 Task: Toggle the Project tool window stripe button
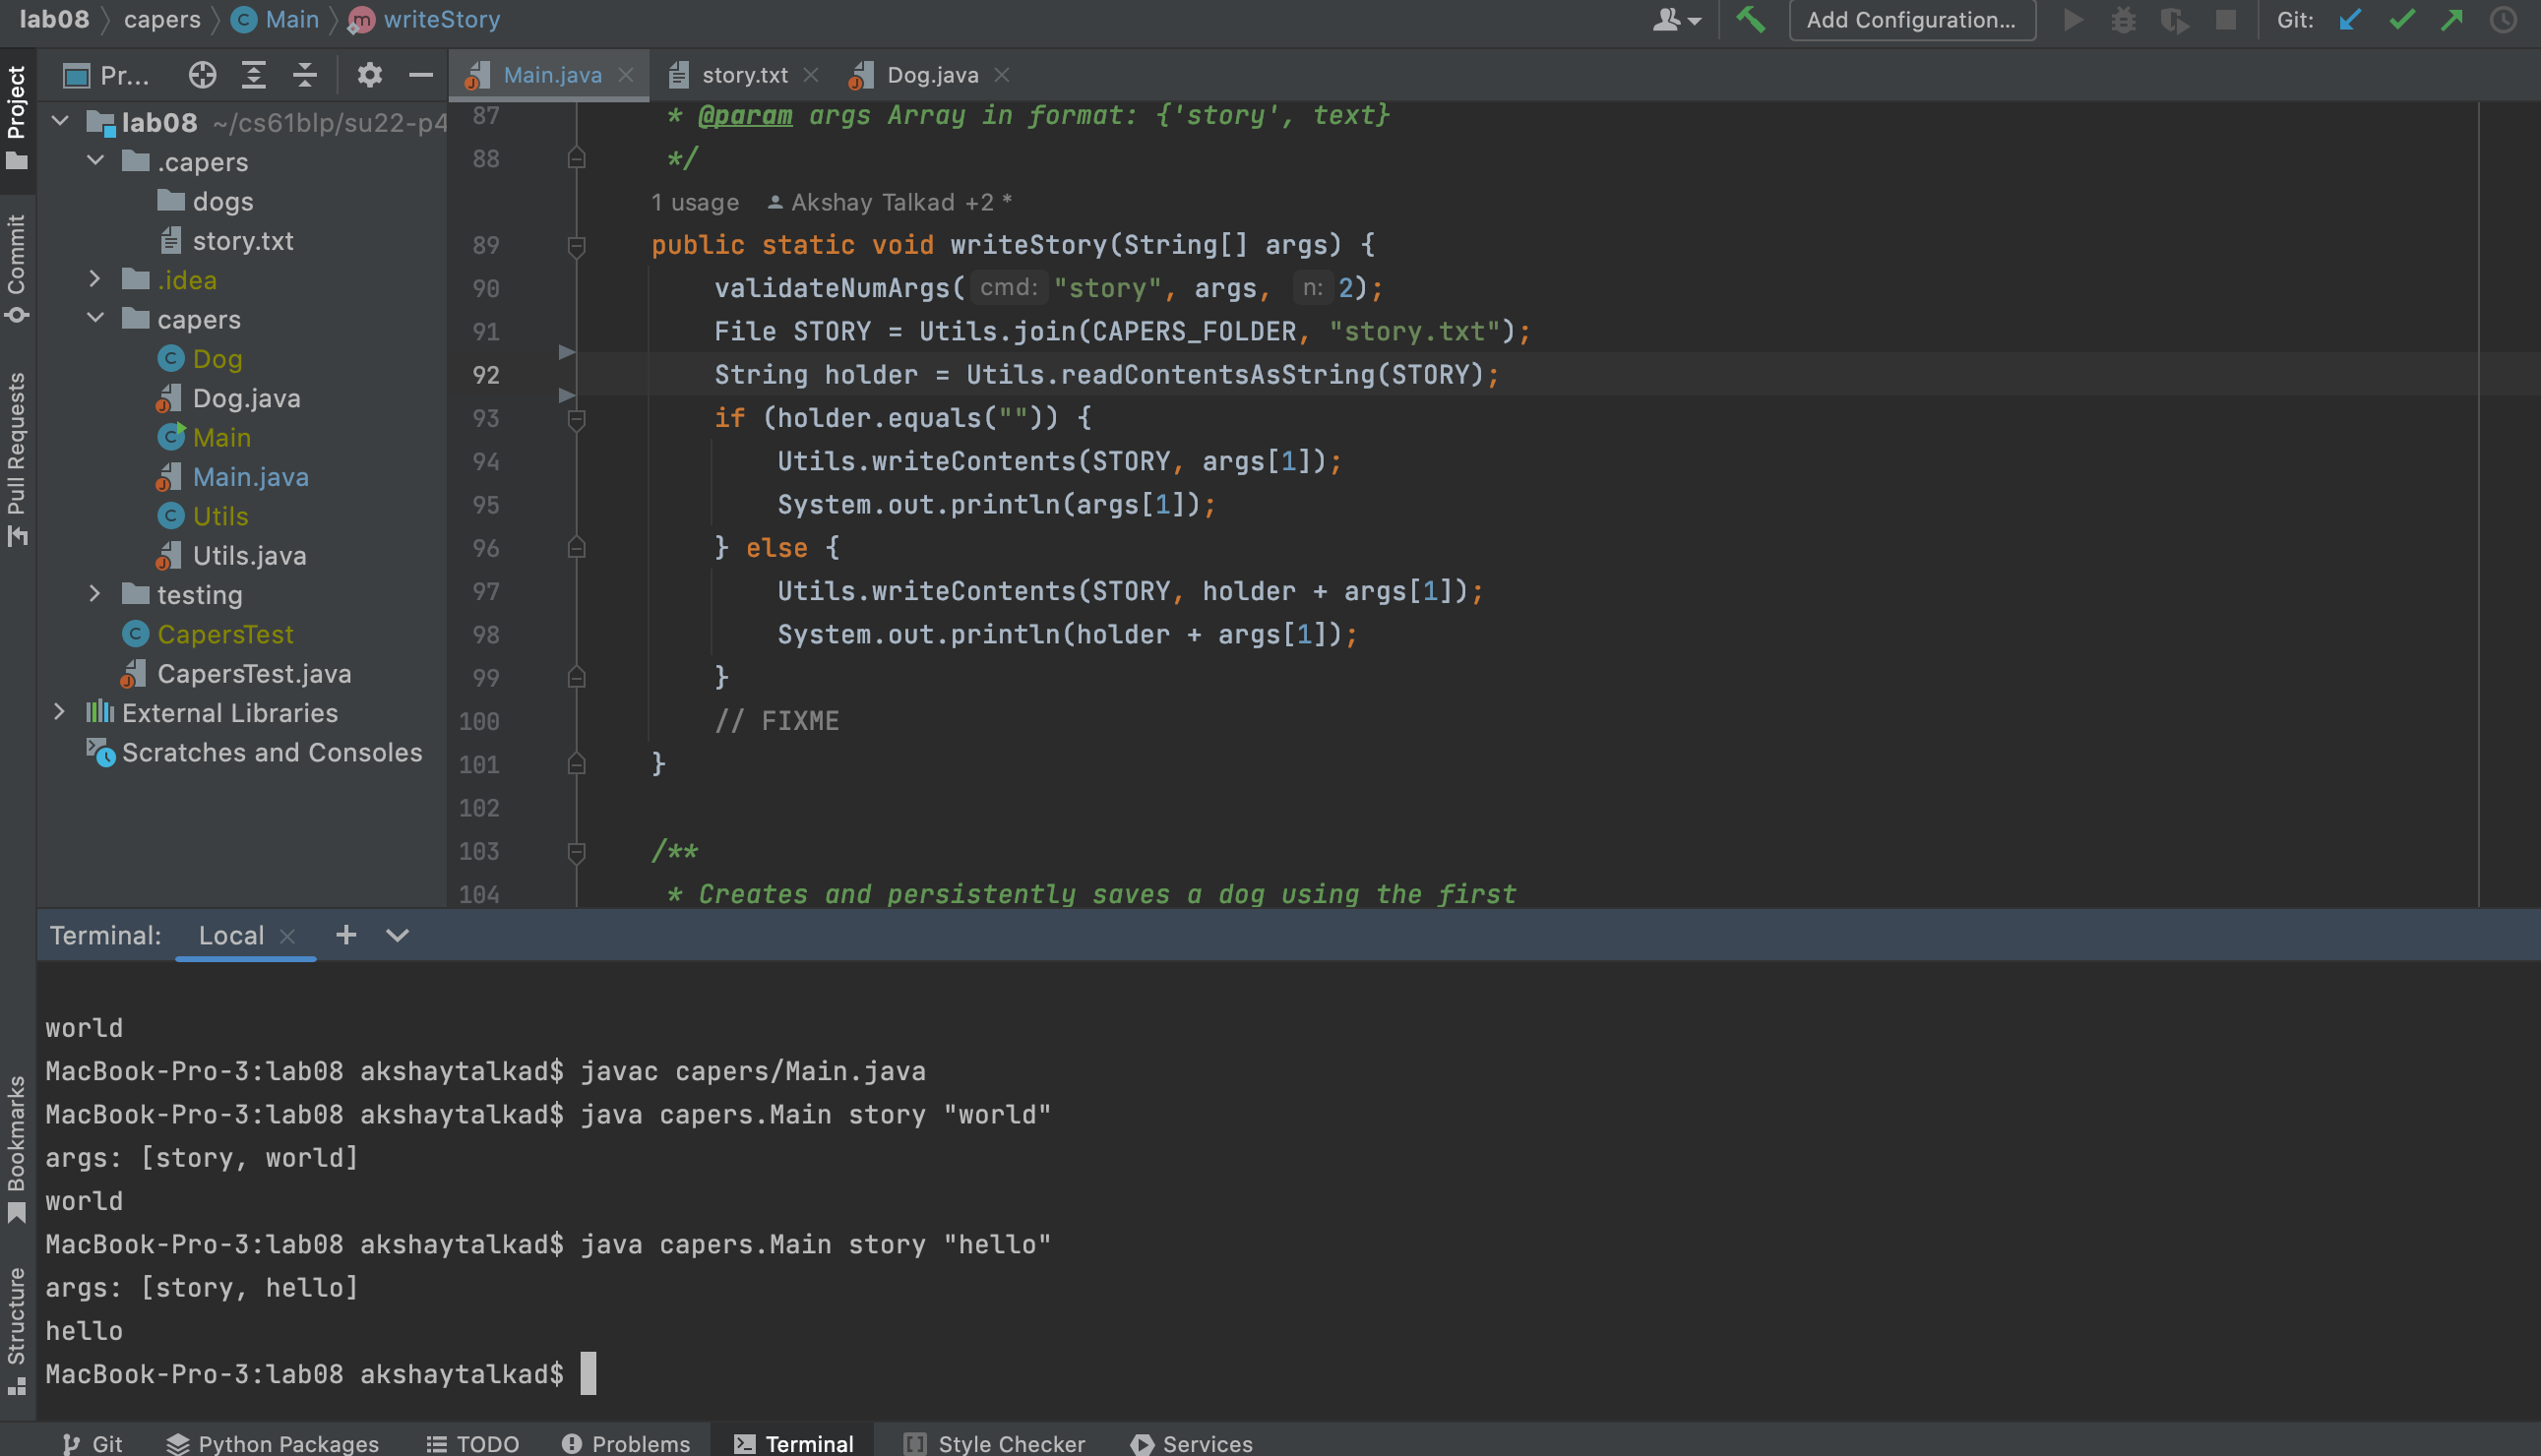pyautogui.click(x=17, y=115)
